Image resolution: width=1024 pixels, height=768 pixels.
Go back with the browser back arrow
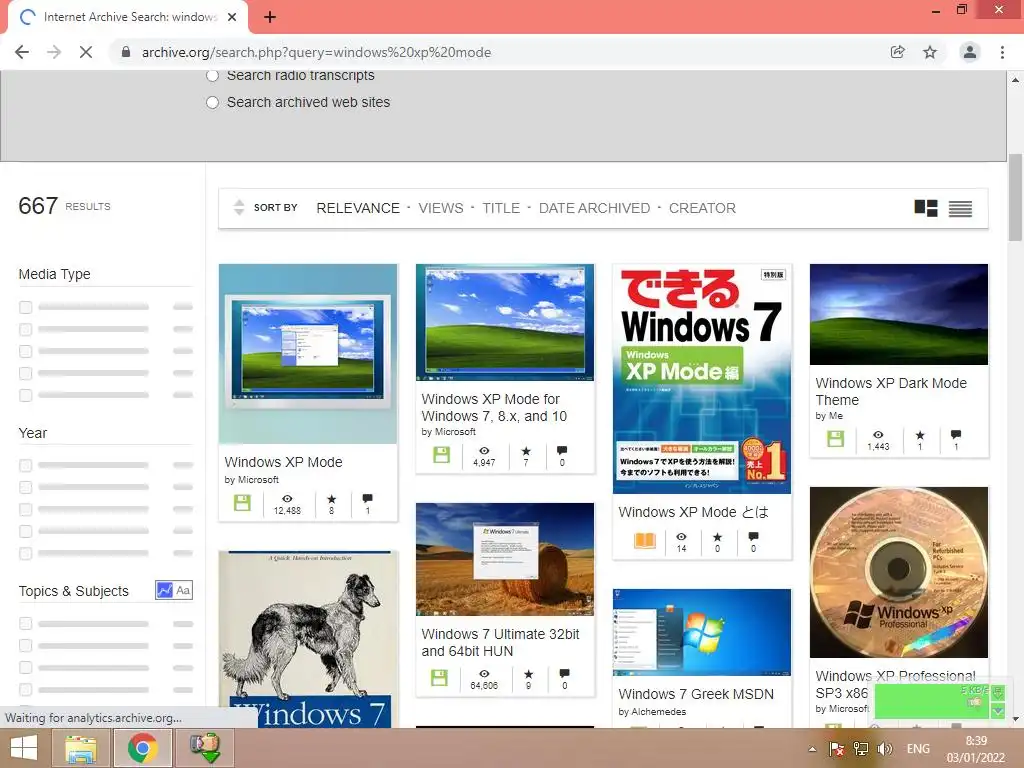(22, 52)
